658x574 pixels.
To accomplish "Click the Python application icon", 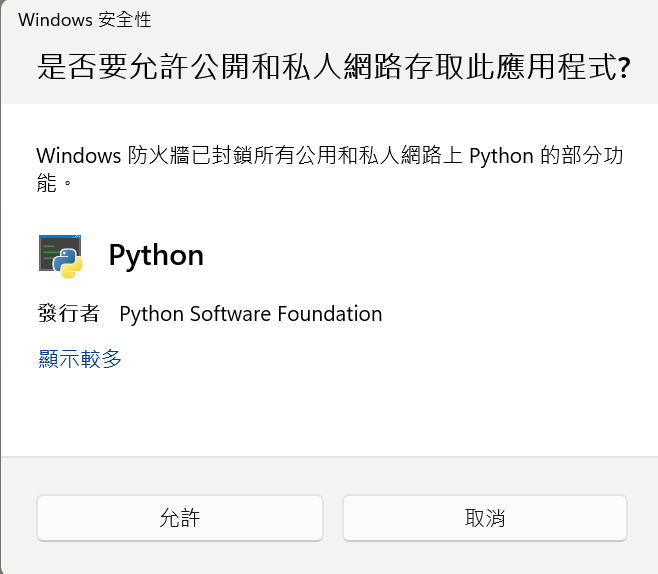I will pyautogui.click(x=60, y=255).
